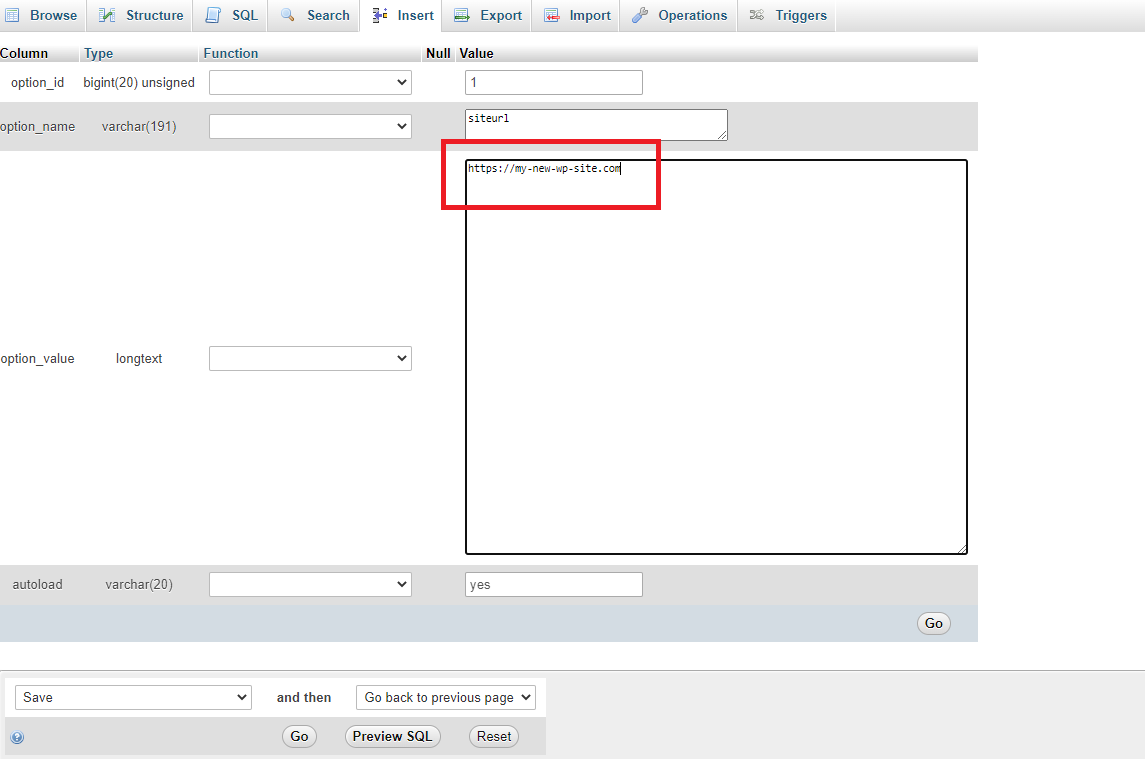Click the Function column header
Viewport: 1145px width, 759px height.
(231, 53)
